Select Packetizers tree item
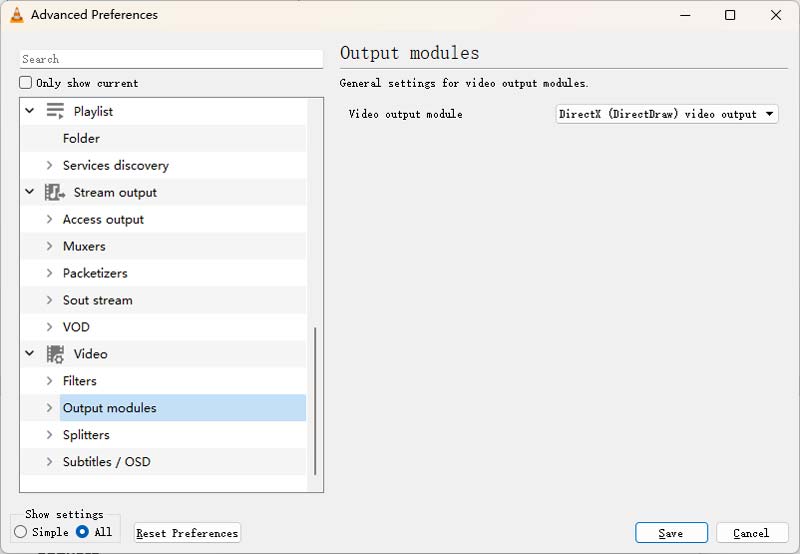Viewport: 800px width, 554px height. 95,273
